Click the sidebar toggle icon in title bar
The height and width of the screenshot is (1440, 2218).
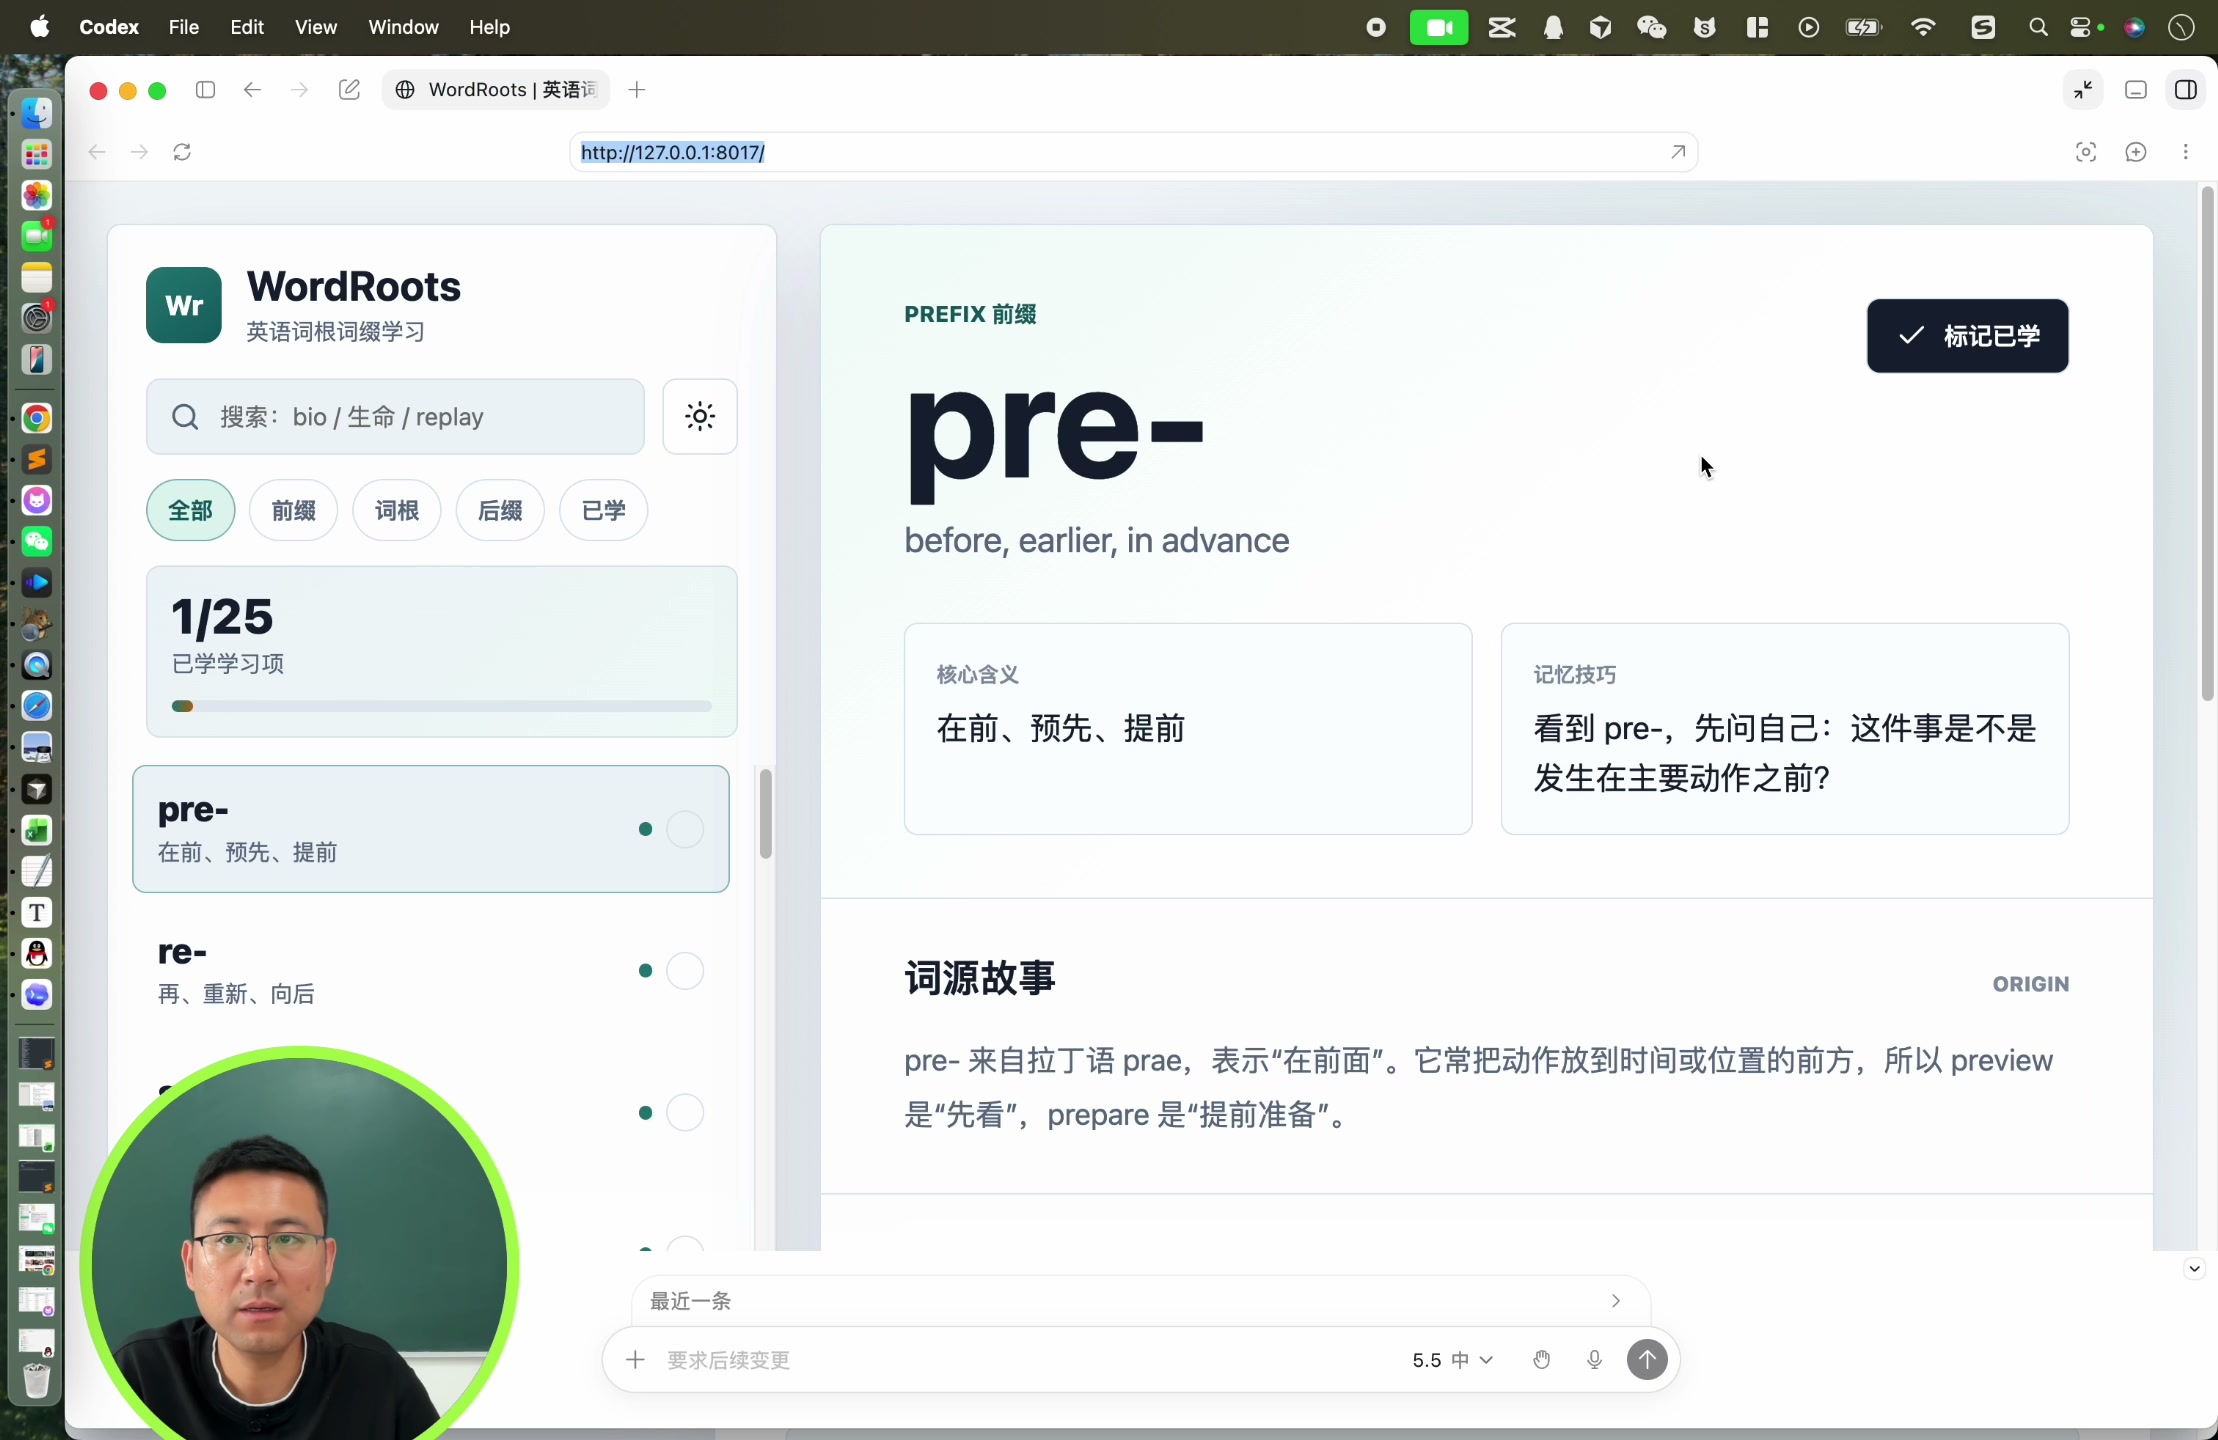pos(206,90)
